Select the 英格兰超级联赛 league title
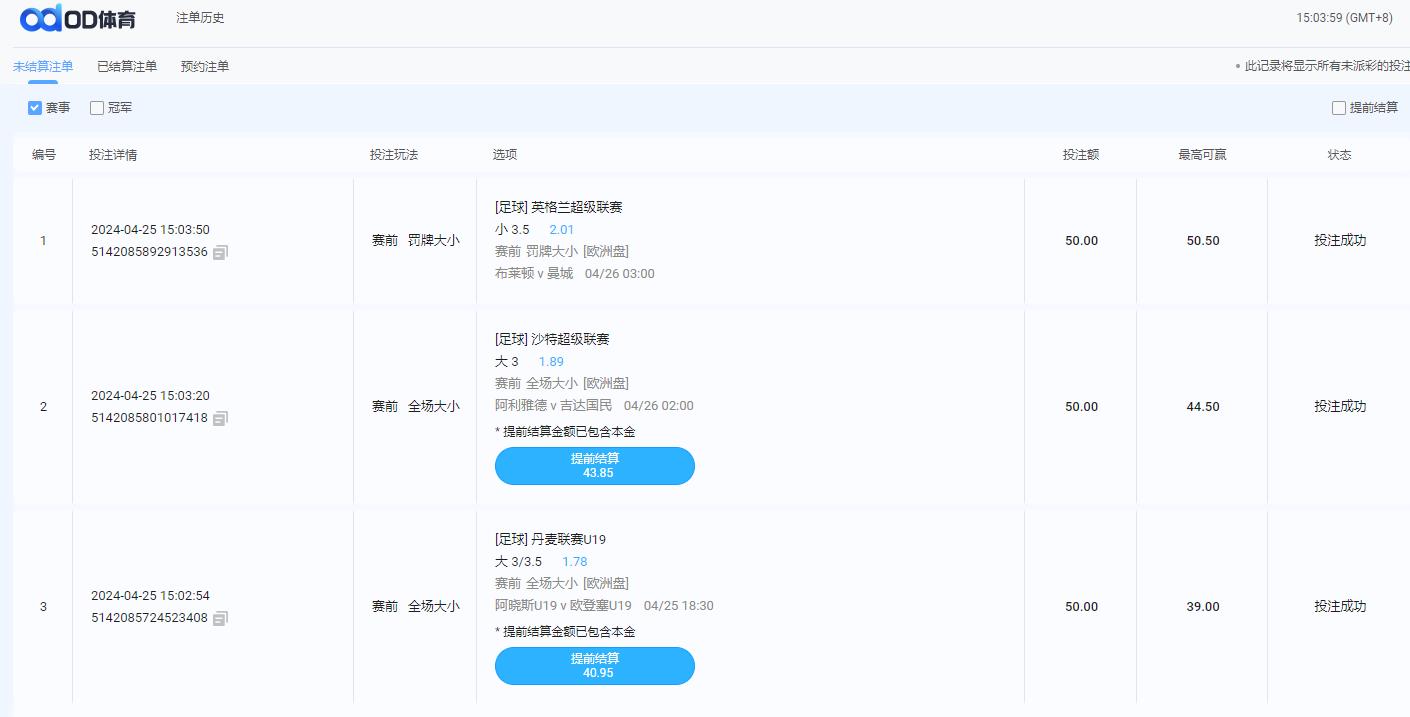This screenshot has height=717, width=1410. click(577, 207)
